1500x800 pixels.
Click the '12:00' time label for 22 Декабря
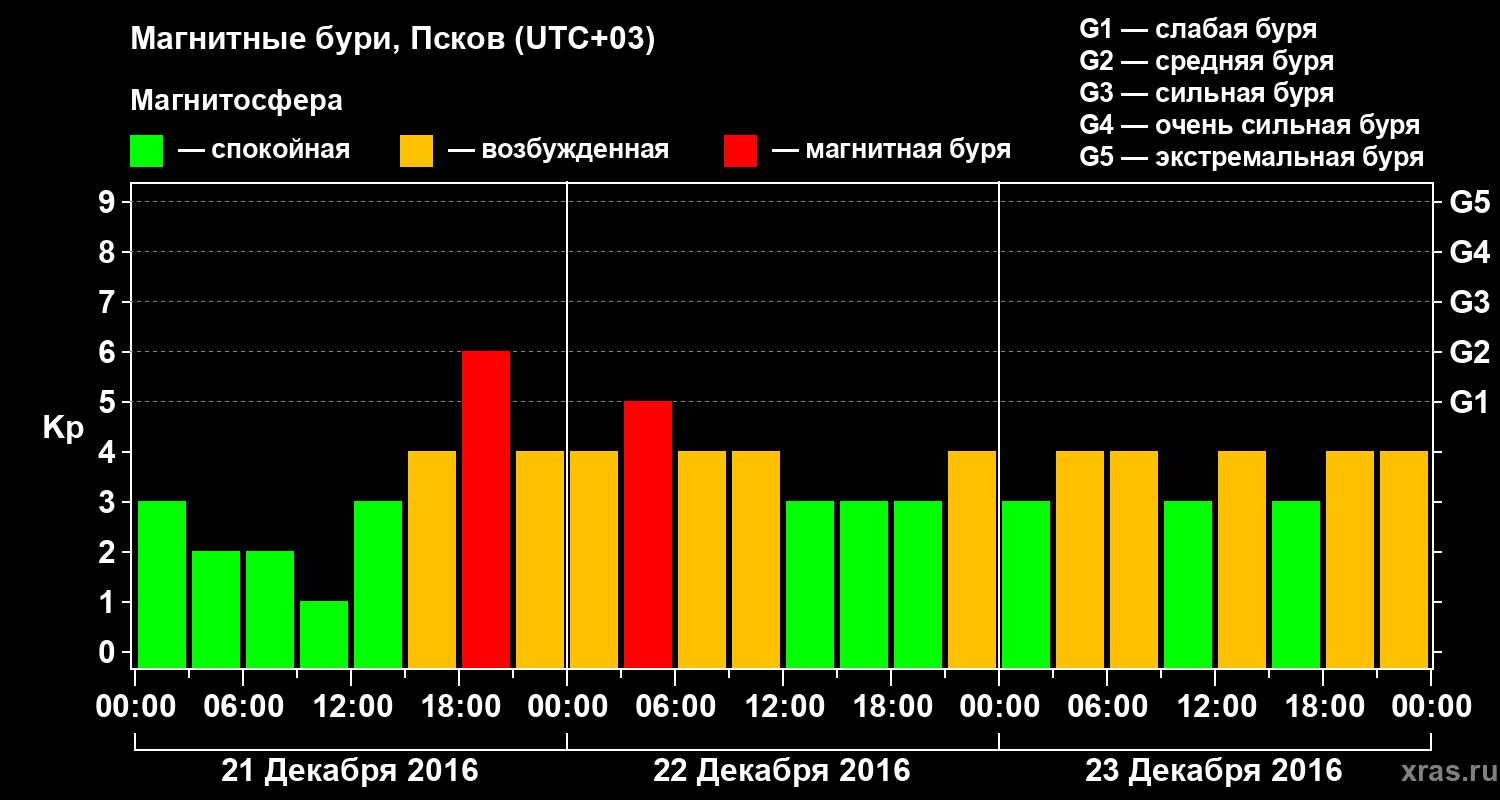[783, 707]
